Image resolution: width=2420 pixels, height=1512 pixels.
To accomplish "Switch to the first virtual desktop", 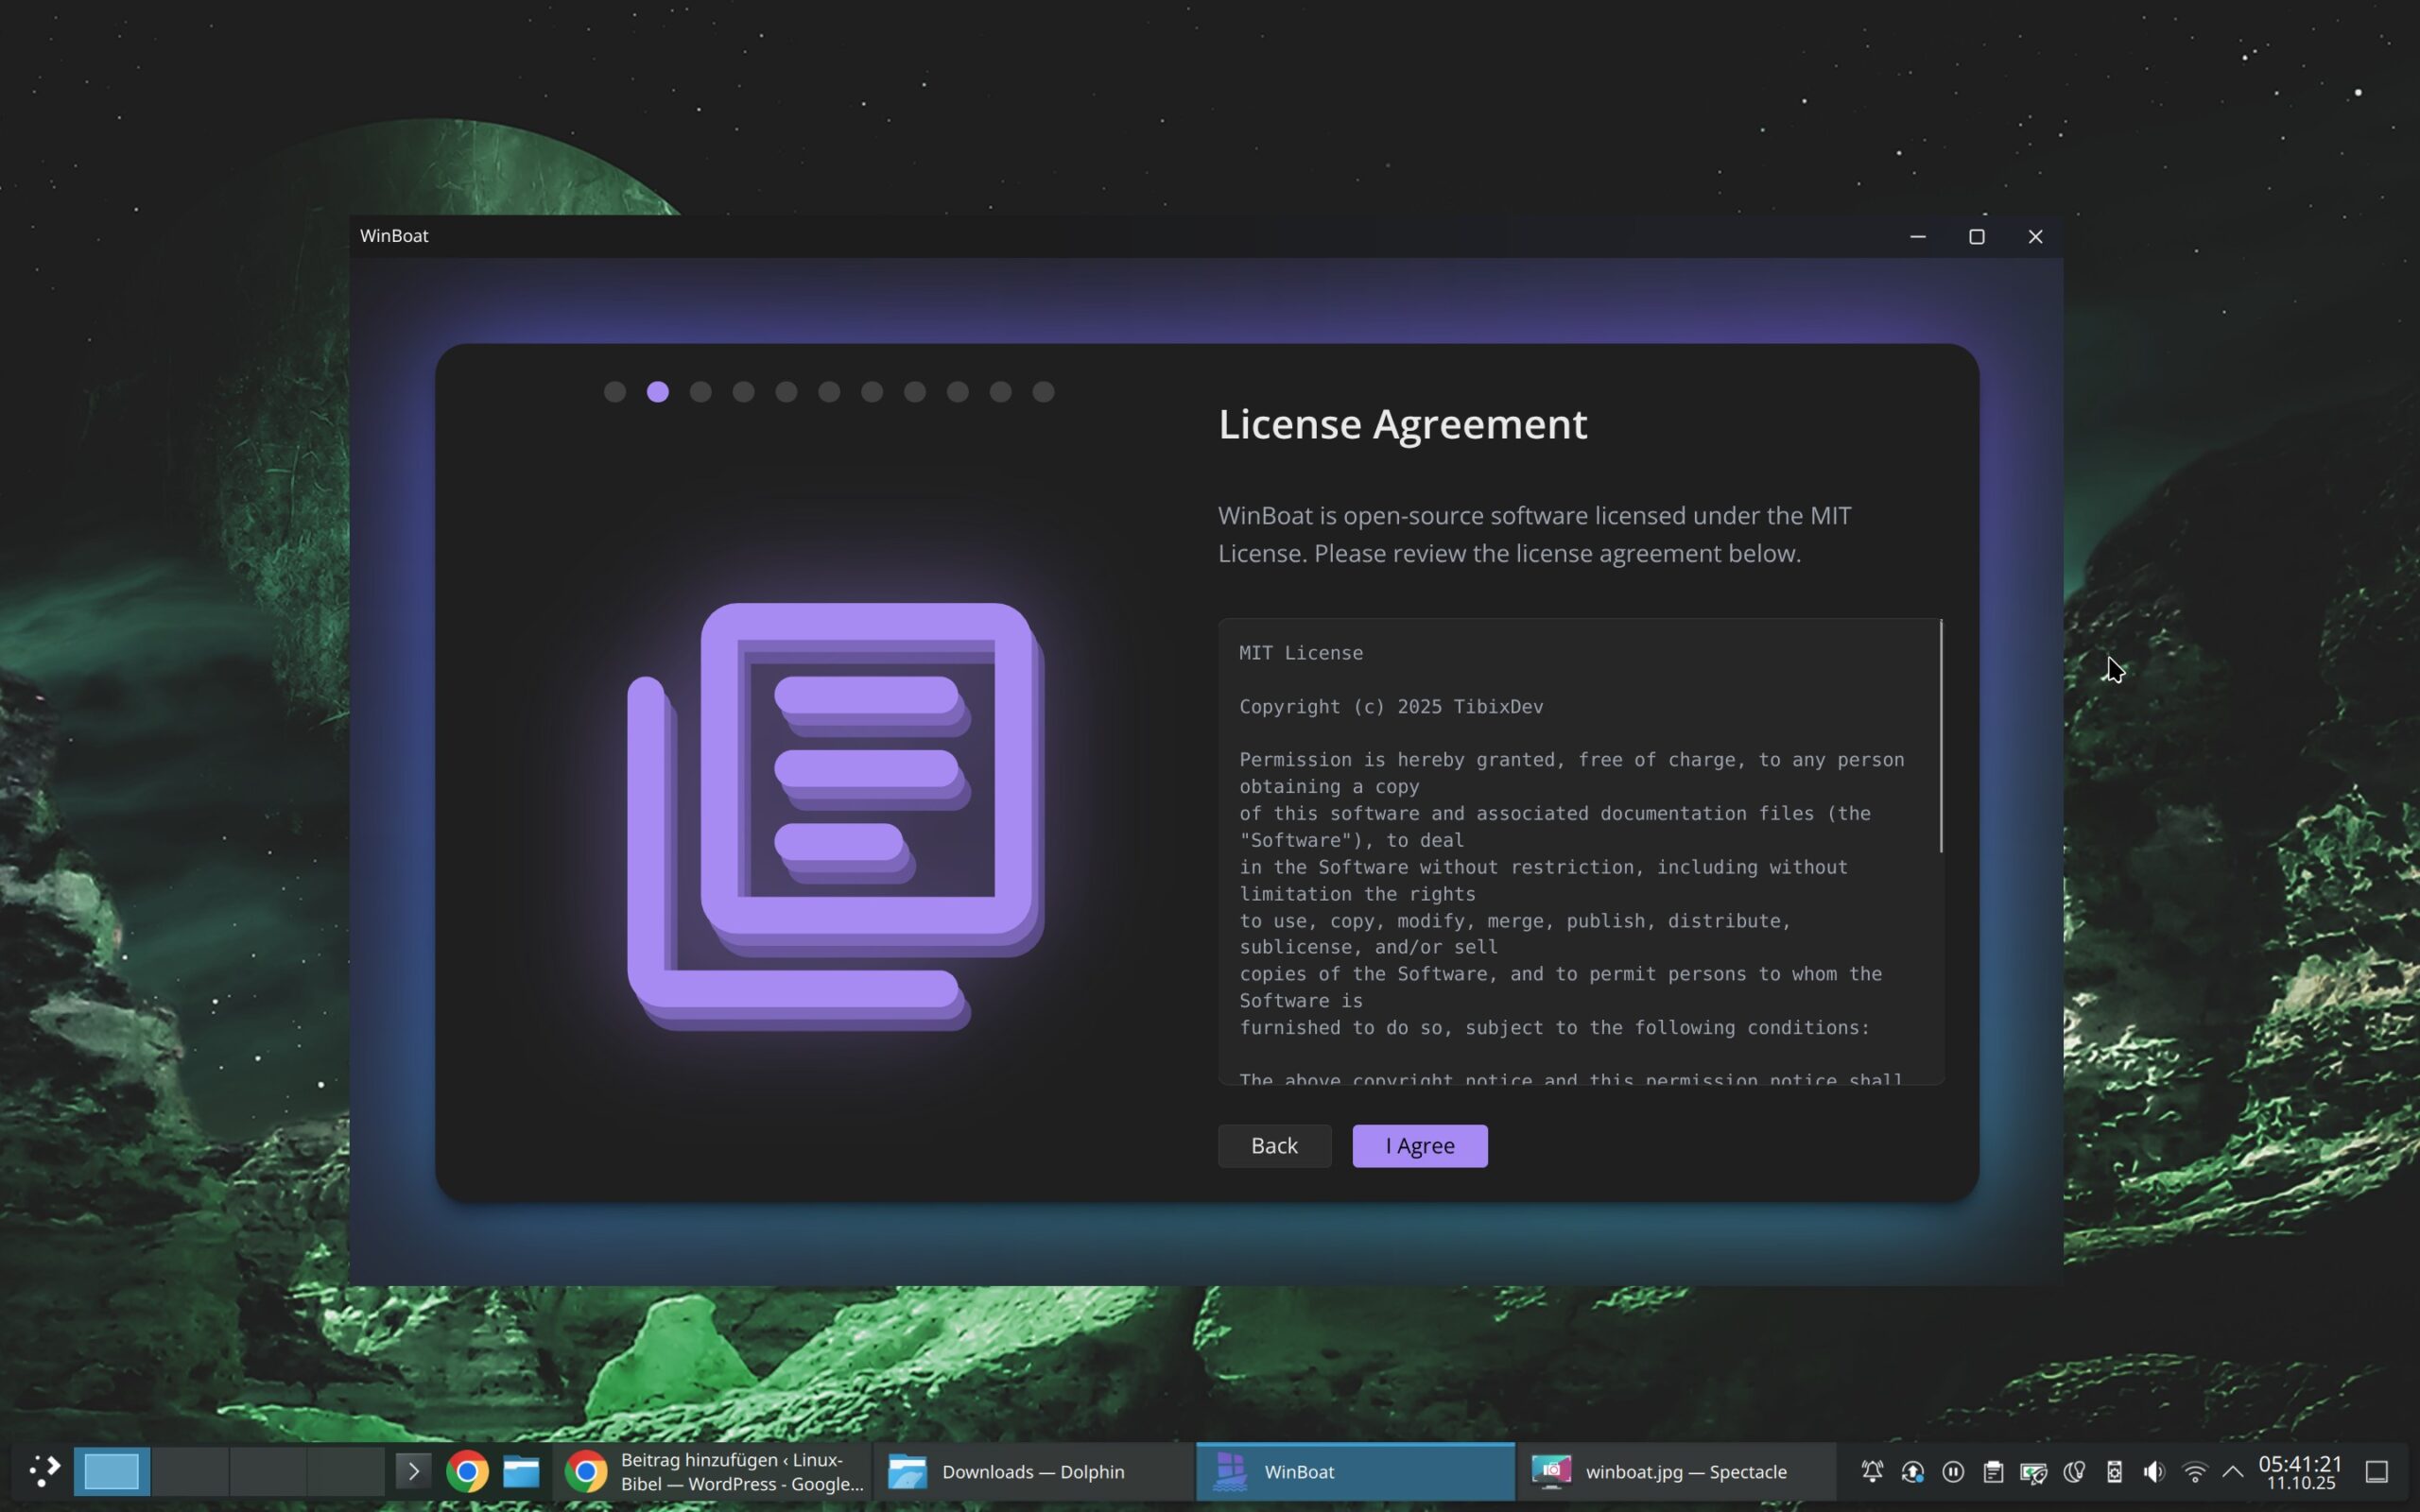I will pyautogui.click(x=112, y=1471).
